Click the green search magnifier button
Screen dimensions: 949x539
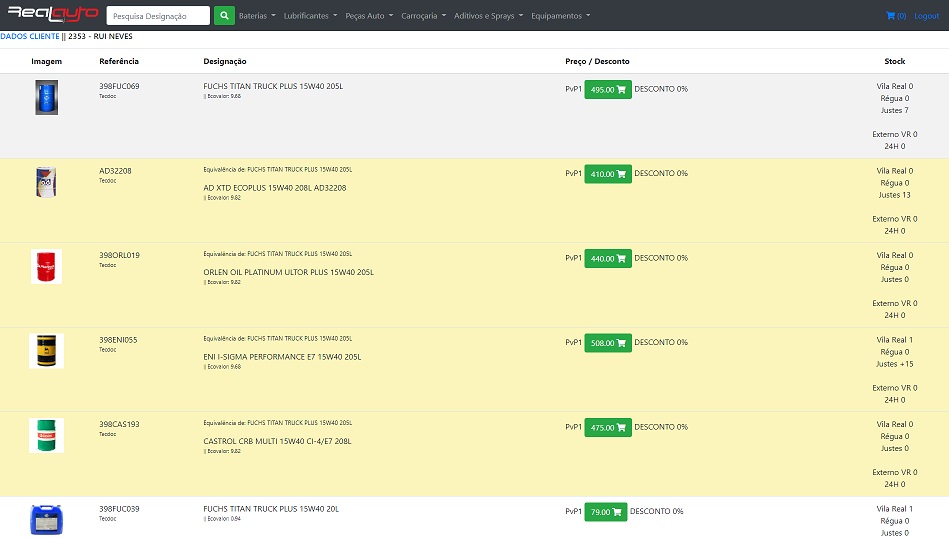click(224, 16)
